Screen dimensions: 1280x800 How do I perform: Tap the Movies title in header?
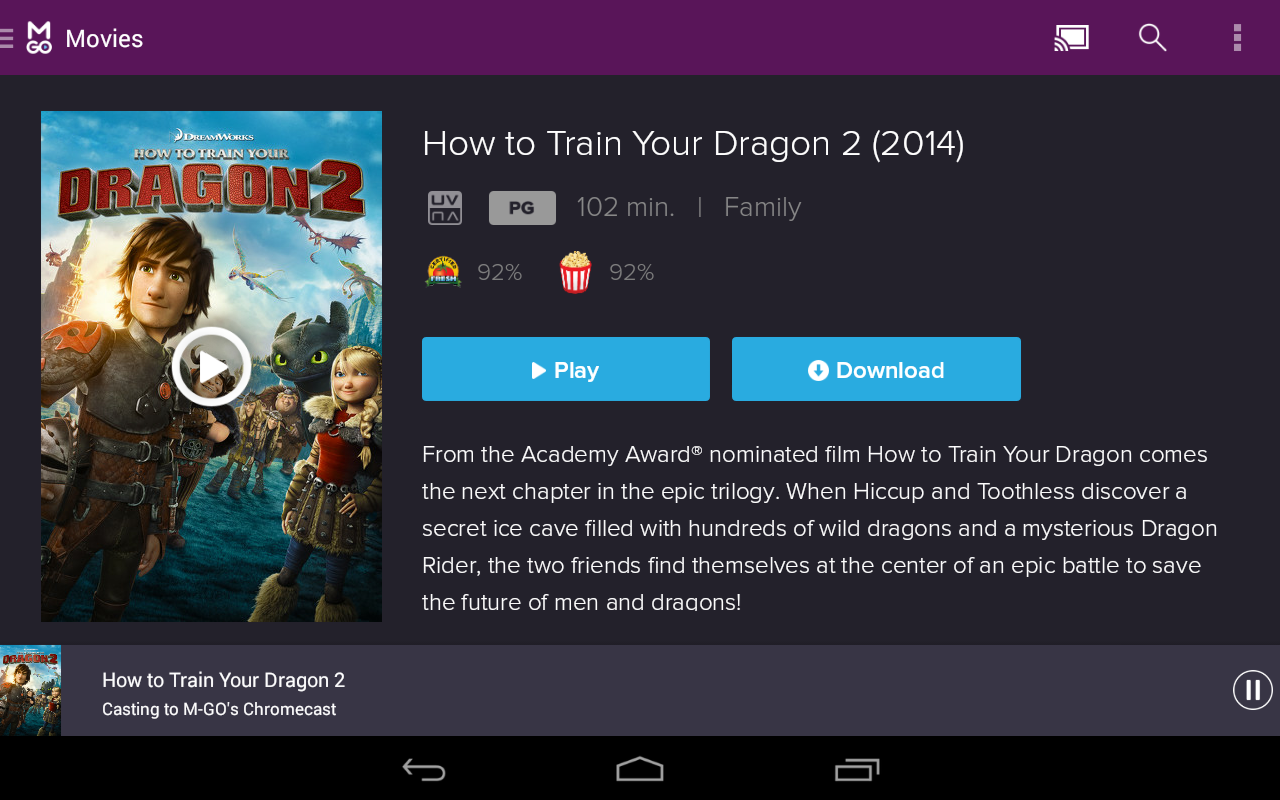[104, 39]
